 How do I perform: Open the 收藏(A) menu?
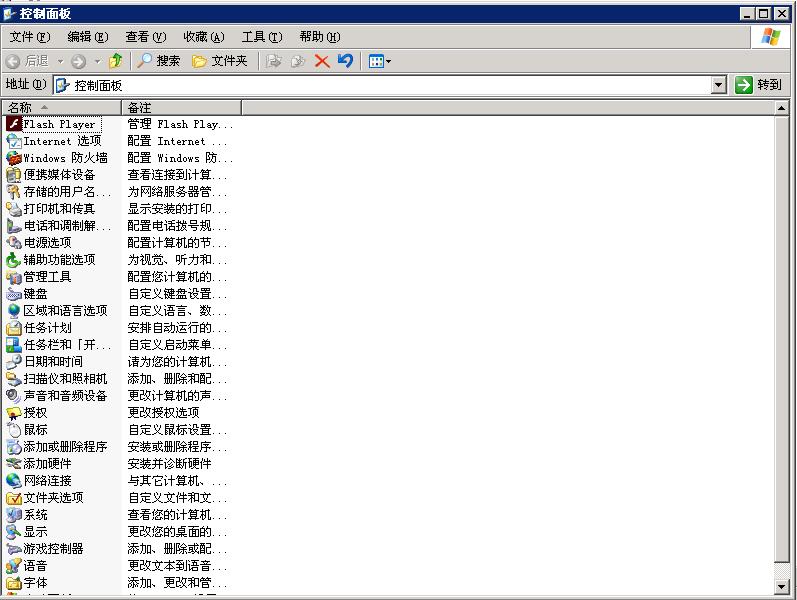(204, 37)
